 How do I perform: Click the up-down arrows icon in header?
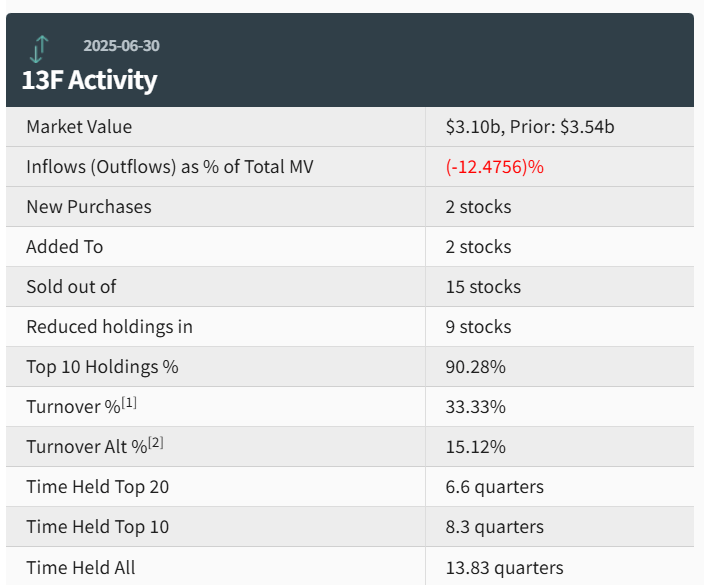pos(40,48)
